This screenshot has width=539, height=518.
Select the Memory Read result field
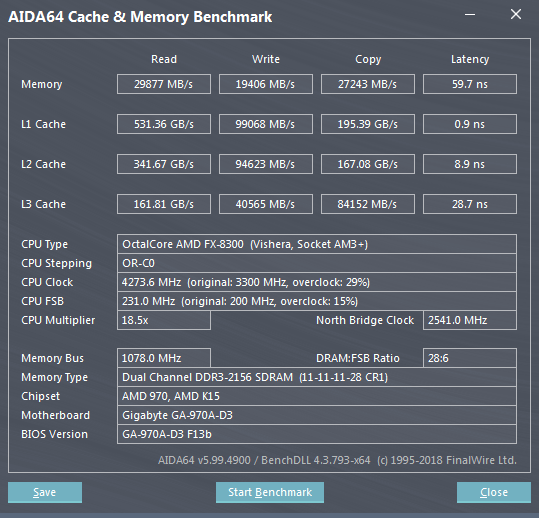[164, 84]
